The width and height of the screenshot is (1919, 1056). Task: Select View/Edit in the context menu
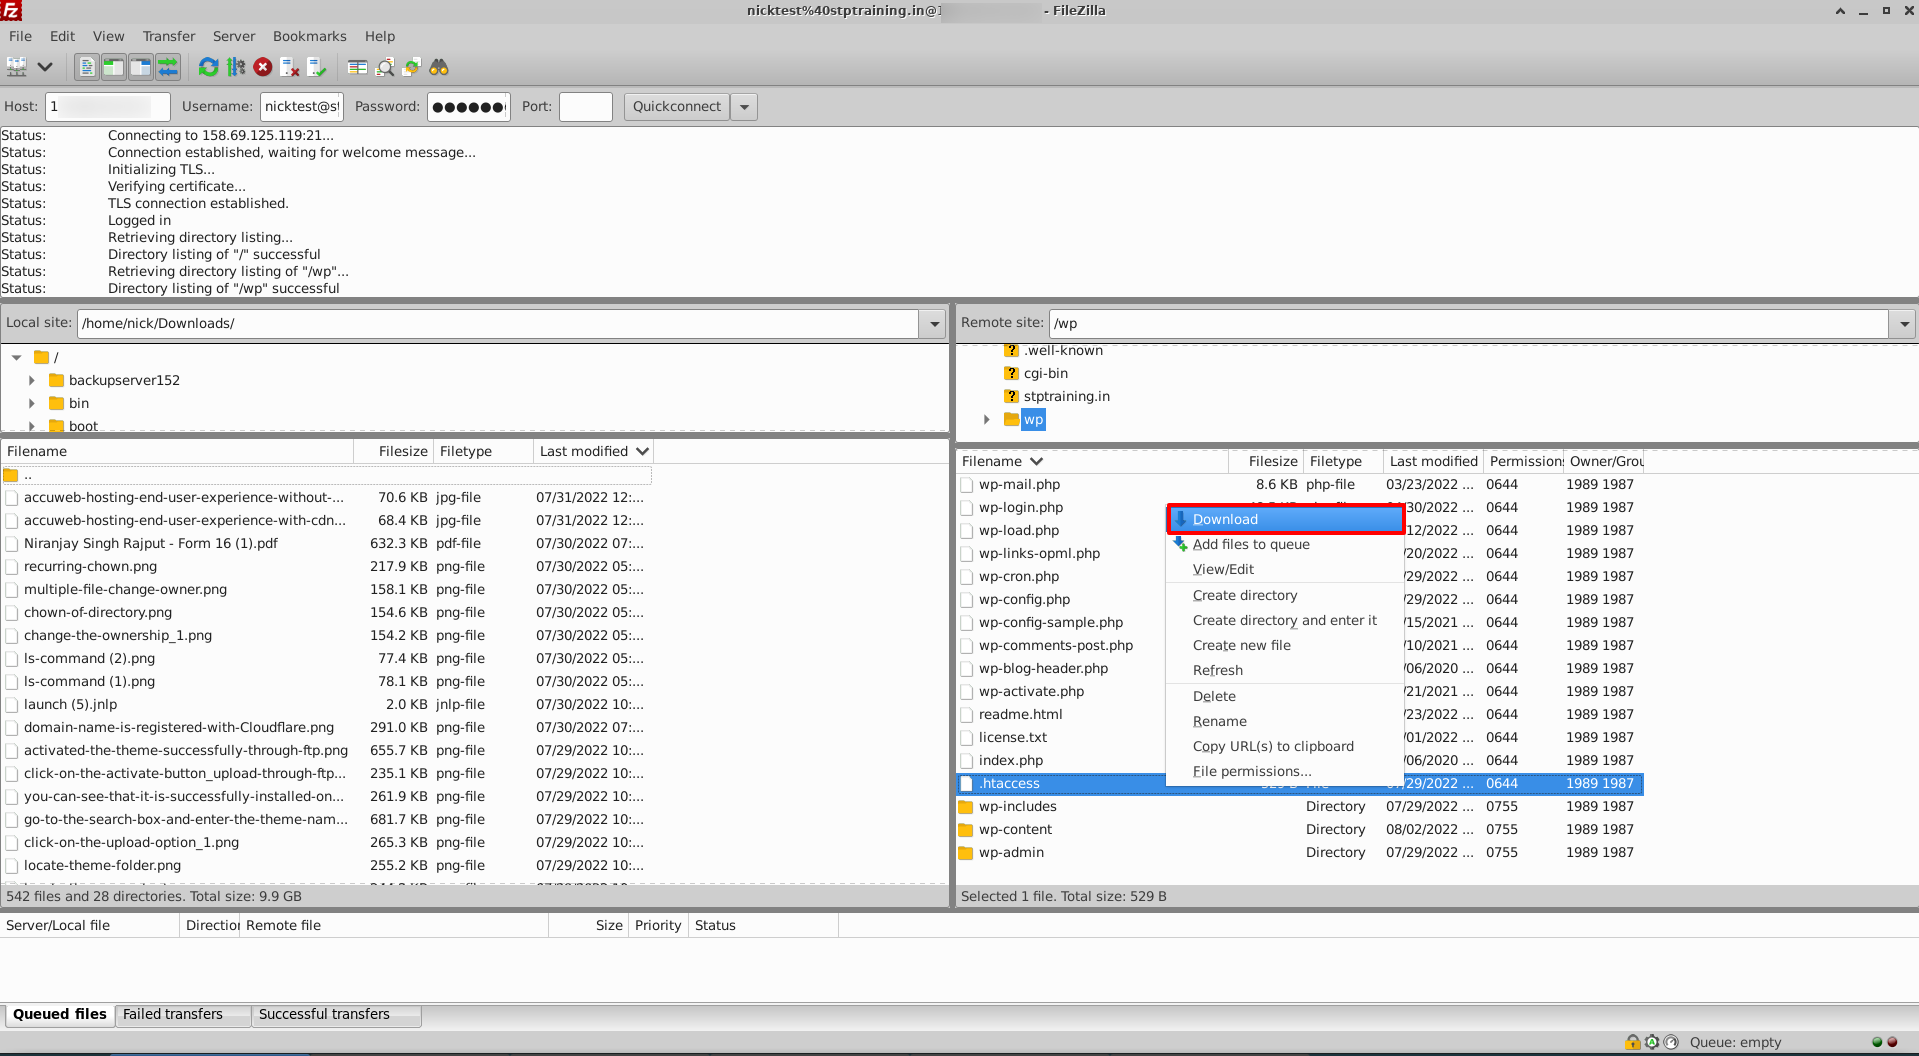coord(1286,569)
